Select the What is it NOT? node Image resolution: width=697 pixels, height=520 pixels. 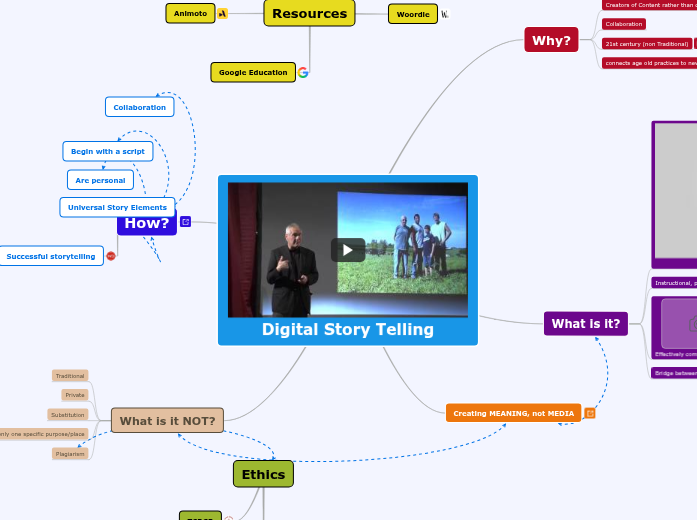167,420
